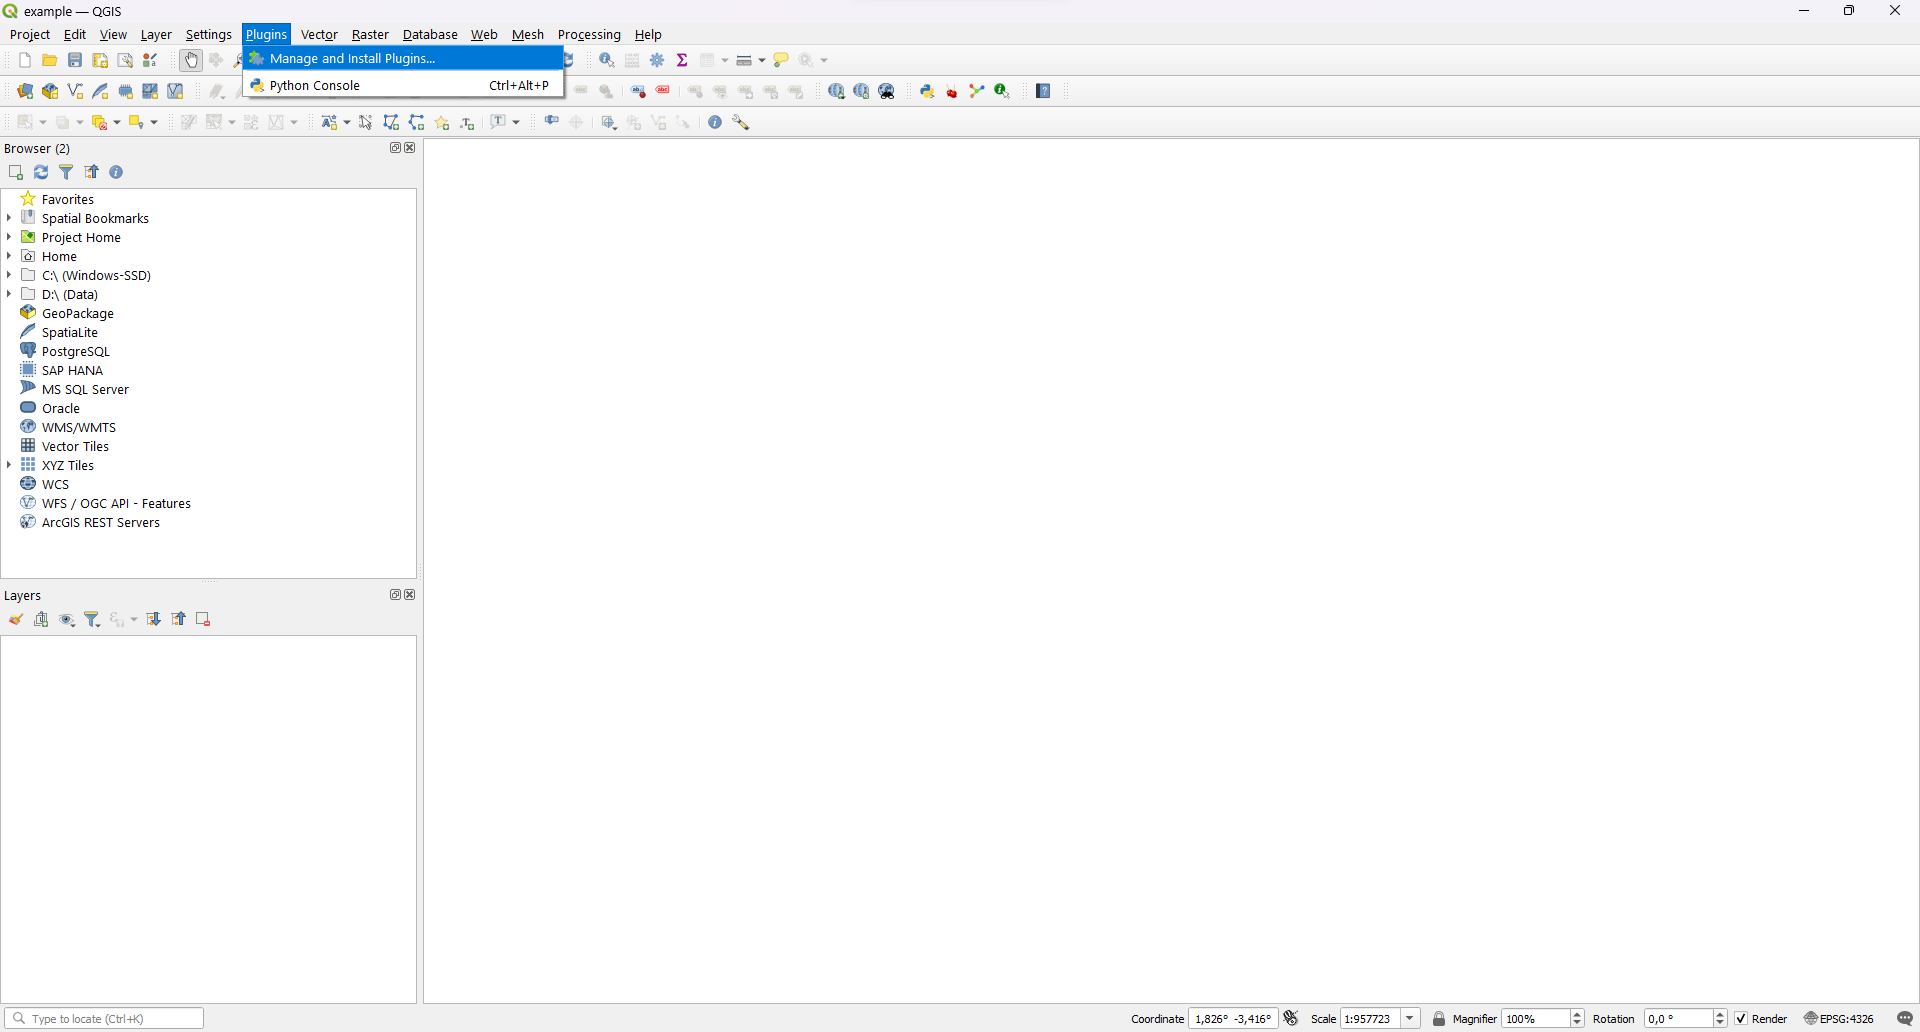This screenshot has height=1032, width=1920.
Task: Expand Spatial Bookmarks tree item
Action: click(x=9, y=218)
